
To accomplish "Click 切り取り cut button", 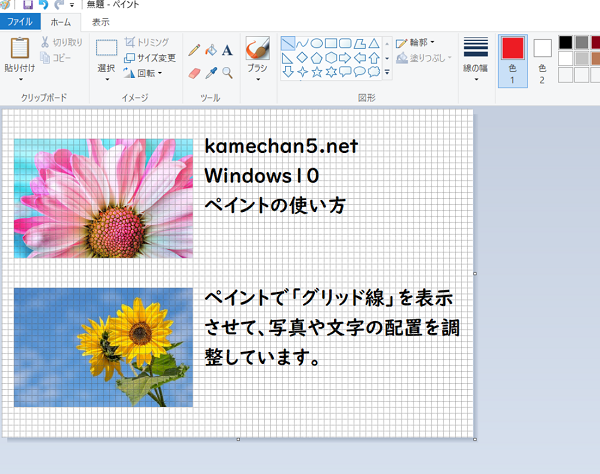I will tap(62, 42).
